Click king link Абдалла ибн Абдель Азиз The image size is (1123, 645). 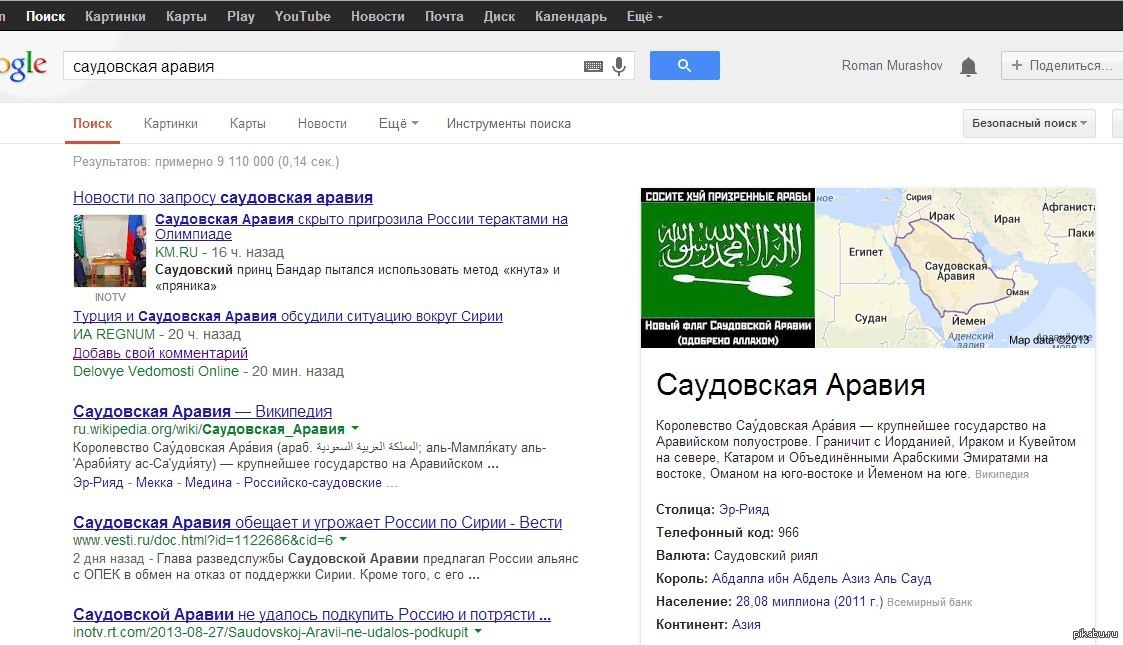point(821,578)
